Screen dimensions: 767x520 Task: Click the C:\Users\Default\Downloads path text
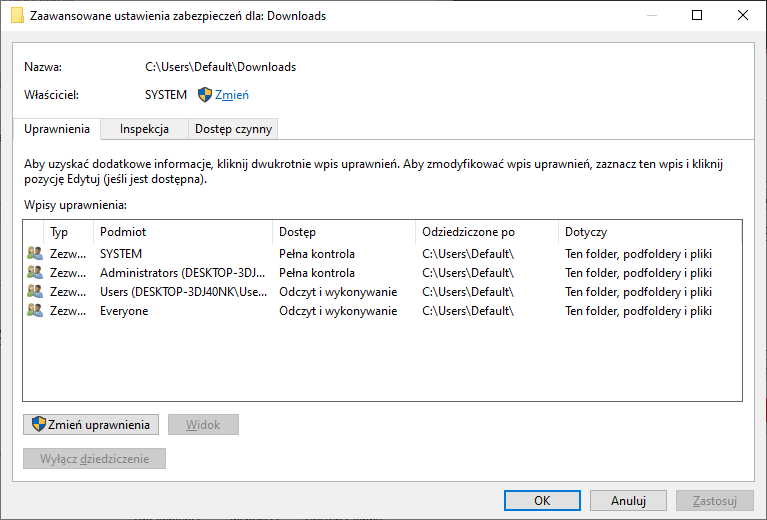221,67
